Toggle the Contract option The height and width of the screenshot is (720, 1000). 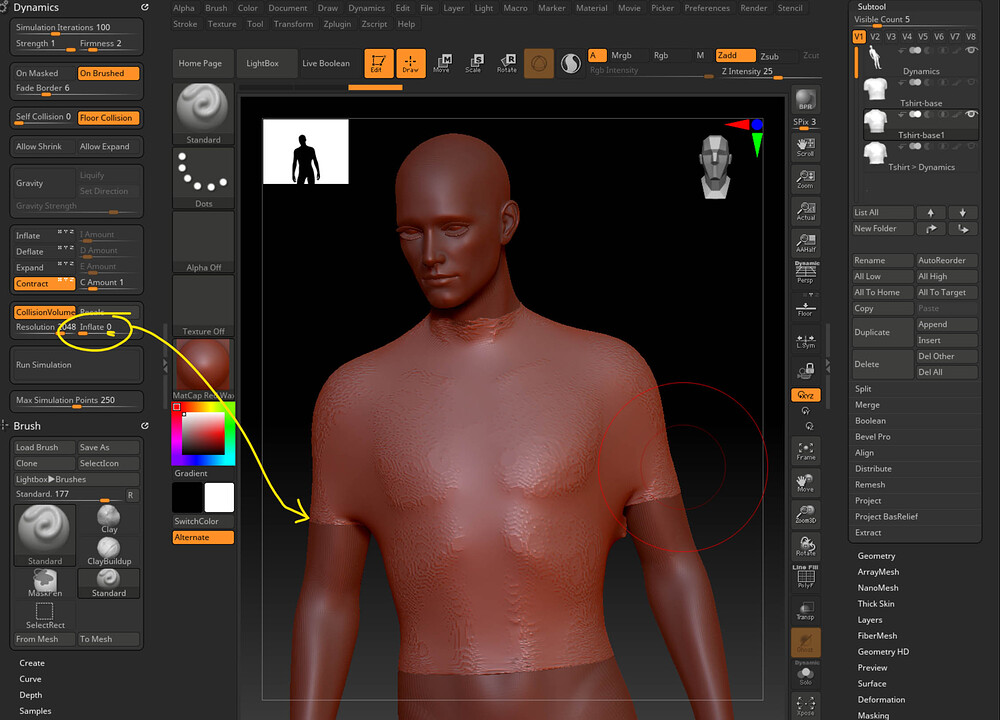click(x=44, y=284)
